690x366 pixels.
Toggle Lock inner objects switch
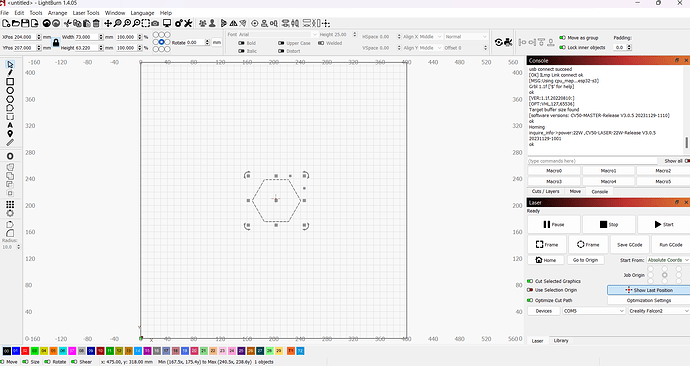tap(562, 48)
